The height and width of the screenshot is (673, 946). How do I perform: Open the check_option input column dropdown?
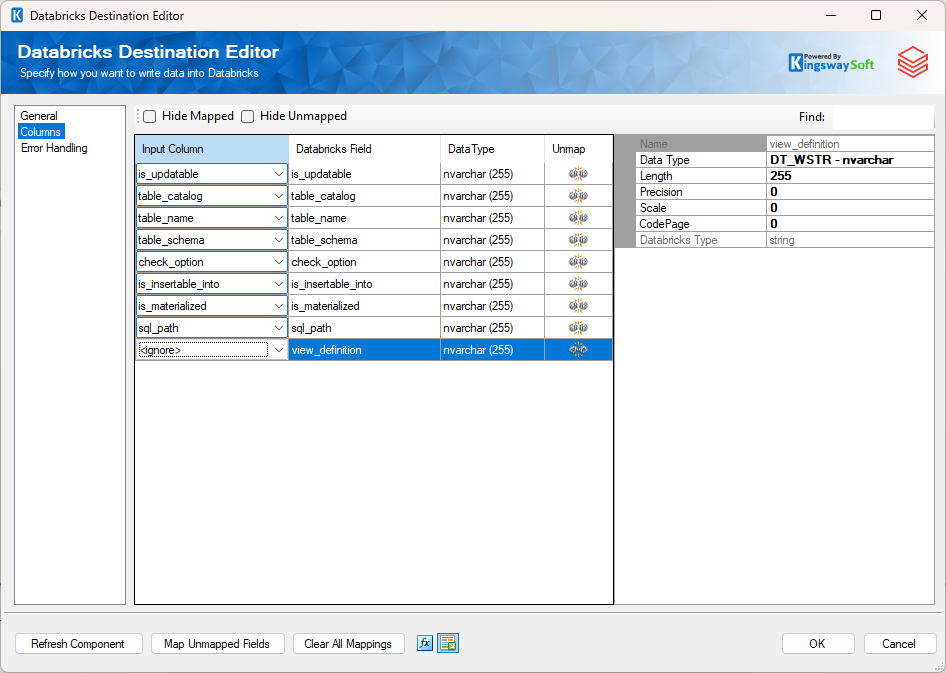point(278,262)
